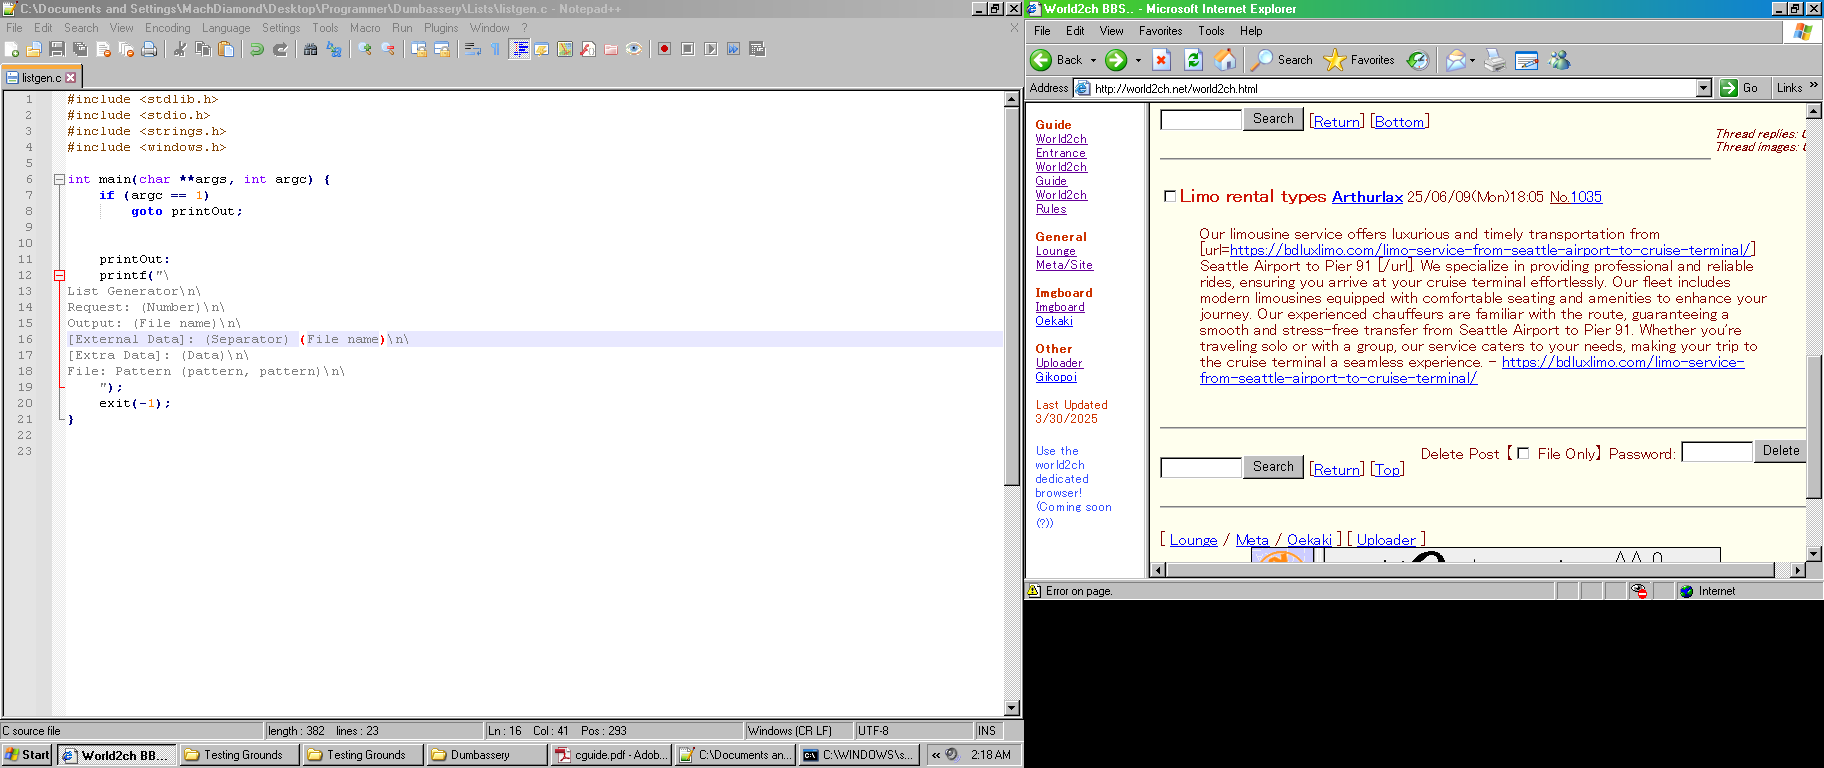
Task: Zoom in using magnifier plus icon
Action: click(365, 49)
